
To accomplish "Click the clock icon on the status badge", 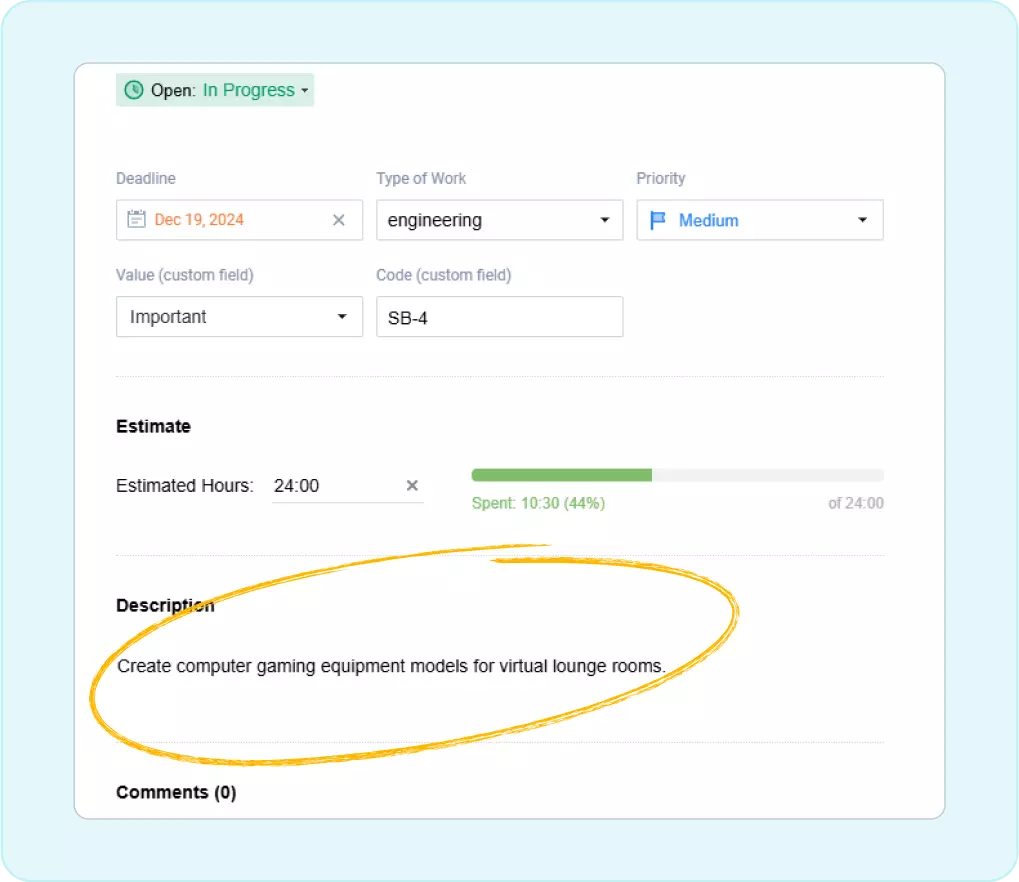I will tap(133, 90).
